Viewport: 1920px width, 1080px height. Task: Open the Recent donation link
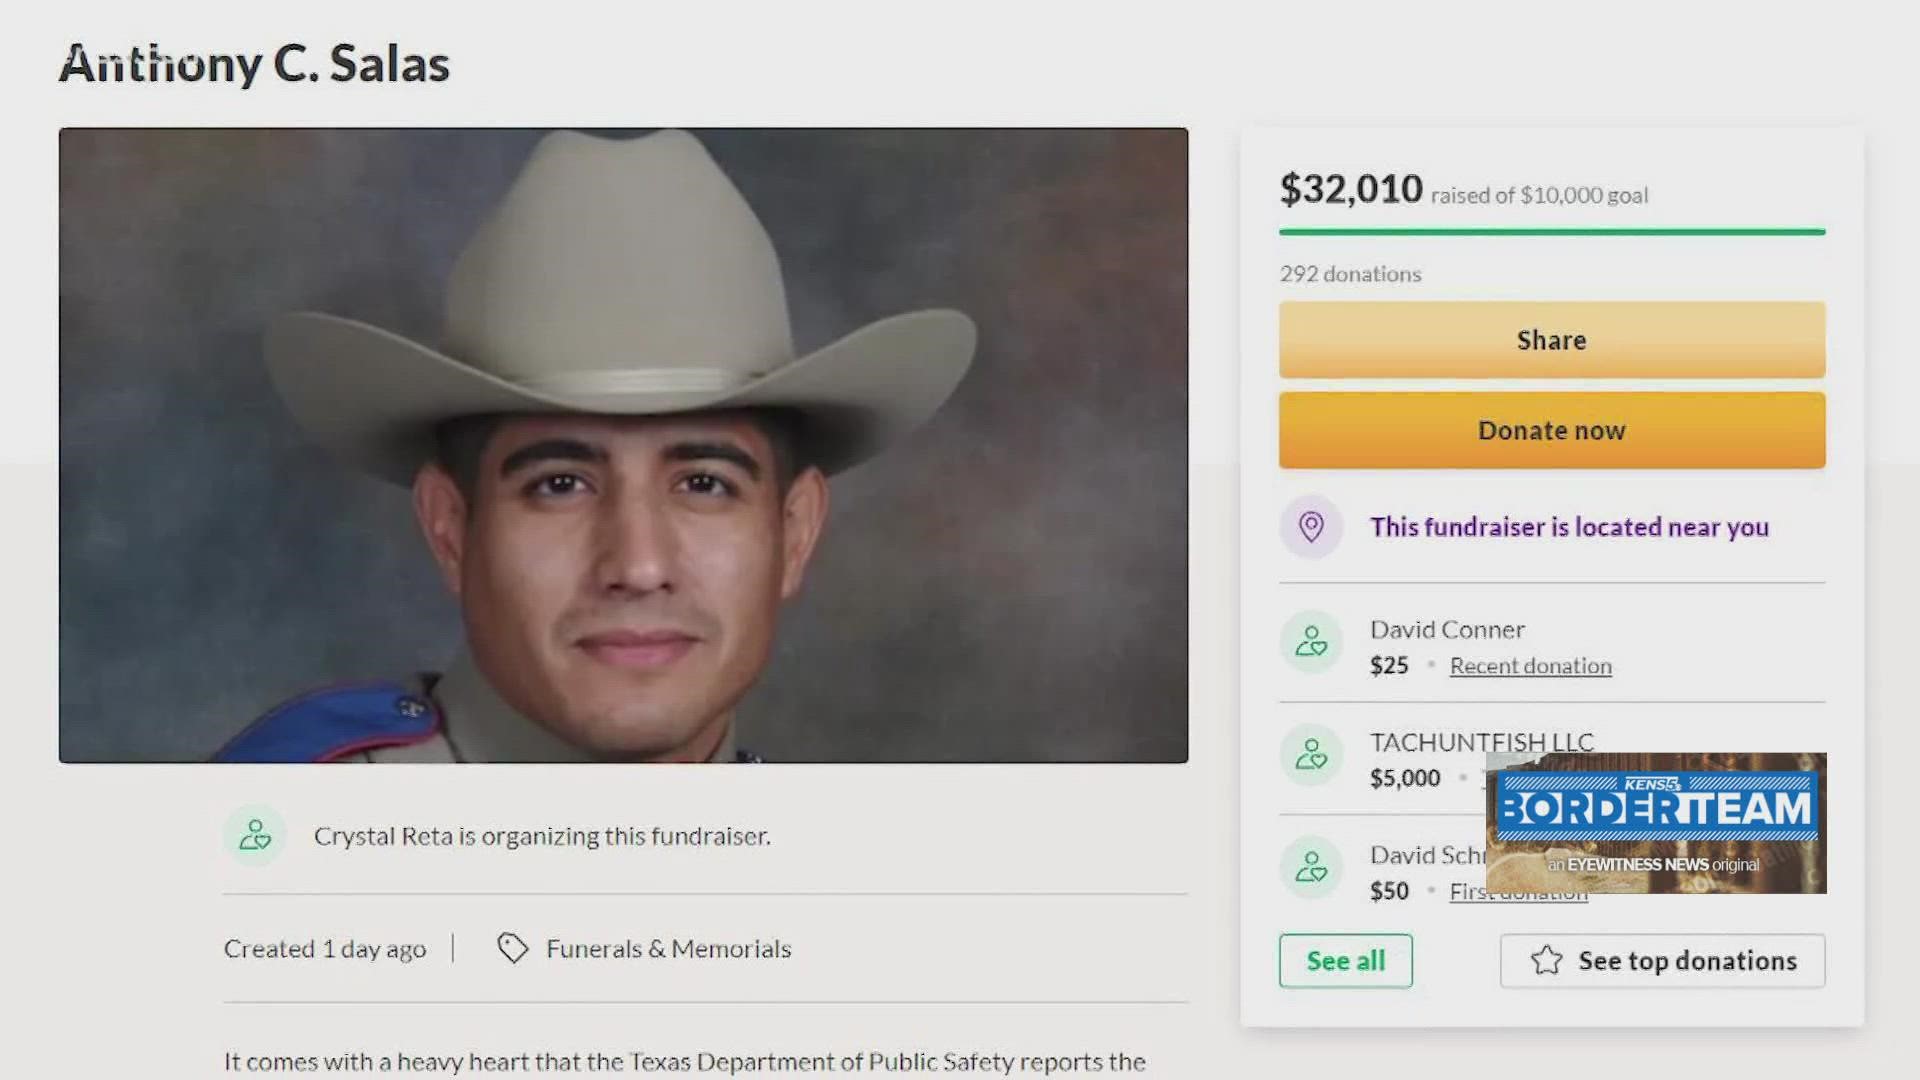click(x=1529, y=665)
